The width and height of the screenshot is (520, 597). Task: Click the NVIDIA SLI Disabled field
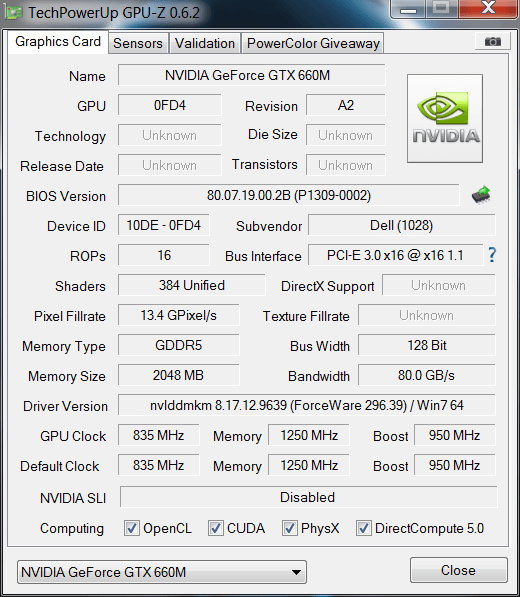point(309,497)
